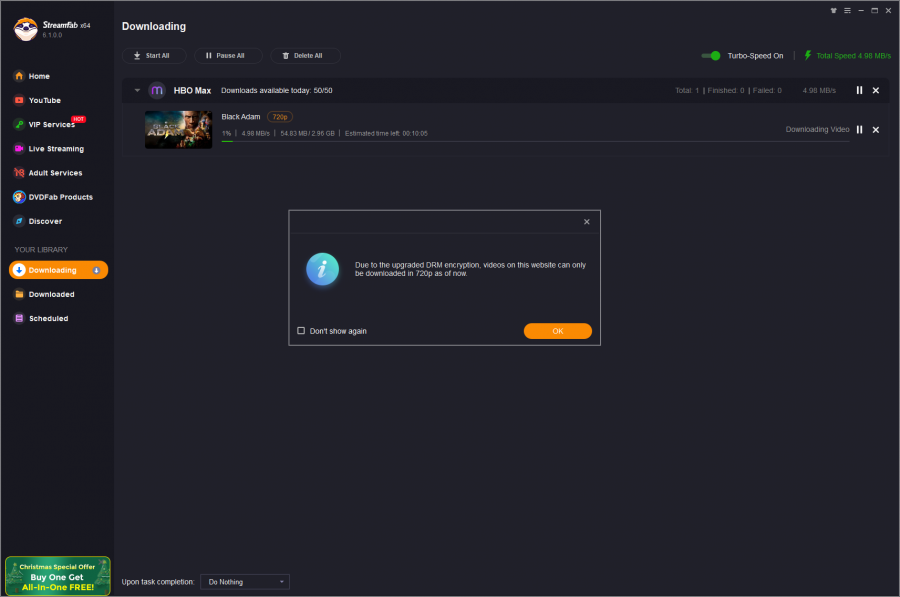Click the 54.83 MB / 2.96 GB size text
Screen dimensions: 900x597
(x=307, y=134)
